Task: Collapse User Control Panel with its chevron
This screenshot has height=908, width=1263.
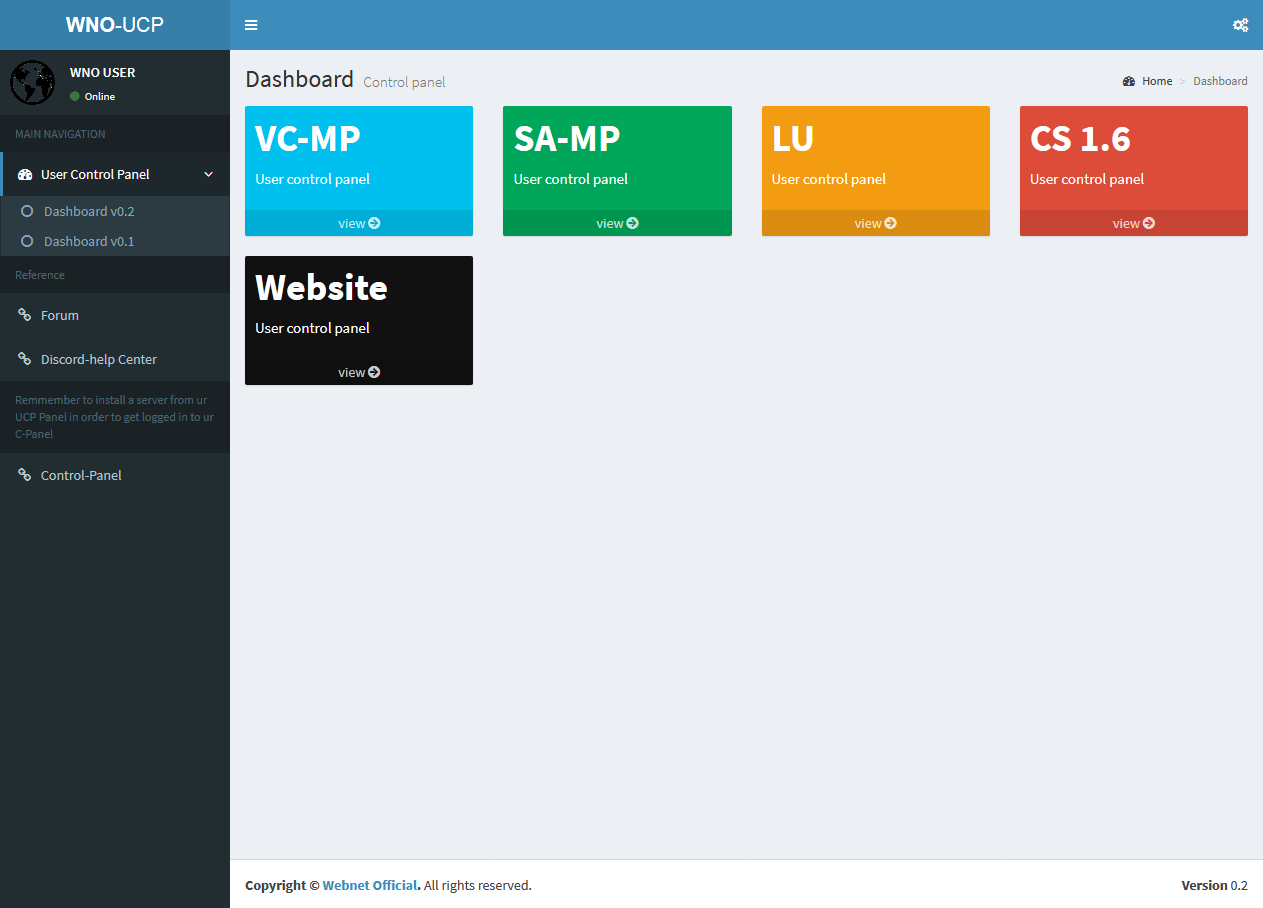Action: (209, 174)
